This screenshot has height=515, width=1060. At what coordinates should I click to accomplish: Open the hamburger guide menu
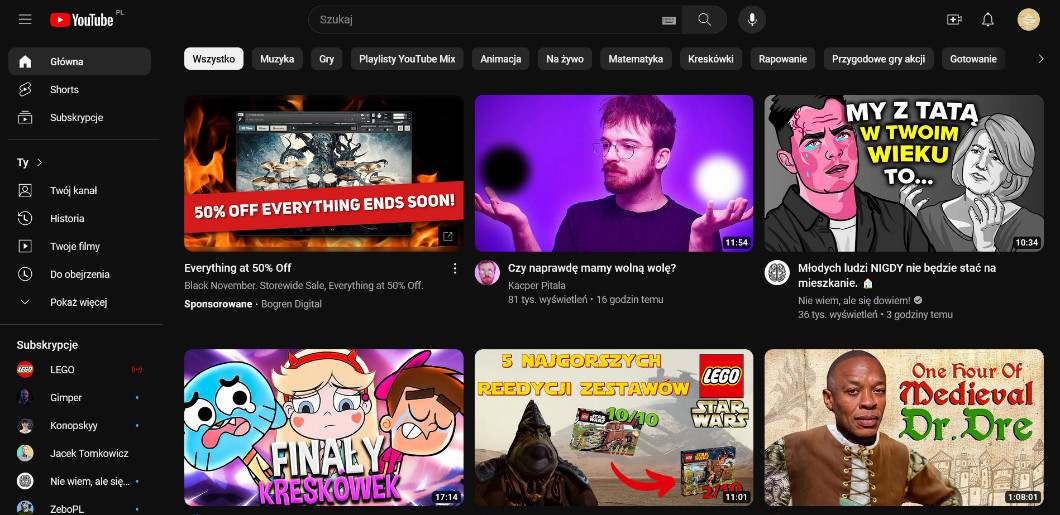[x=25, y=19]
